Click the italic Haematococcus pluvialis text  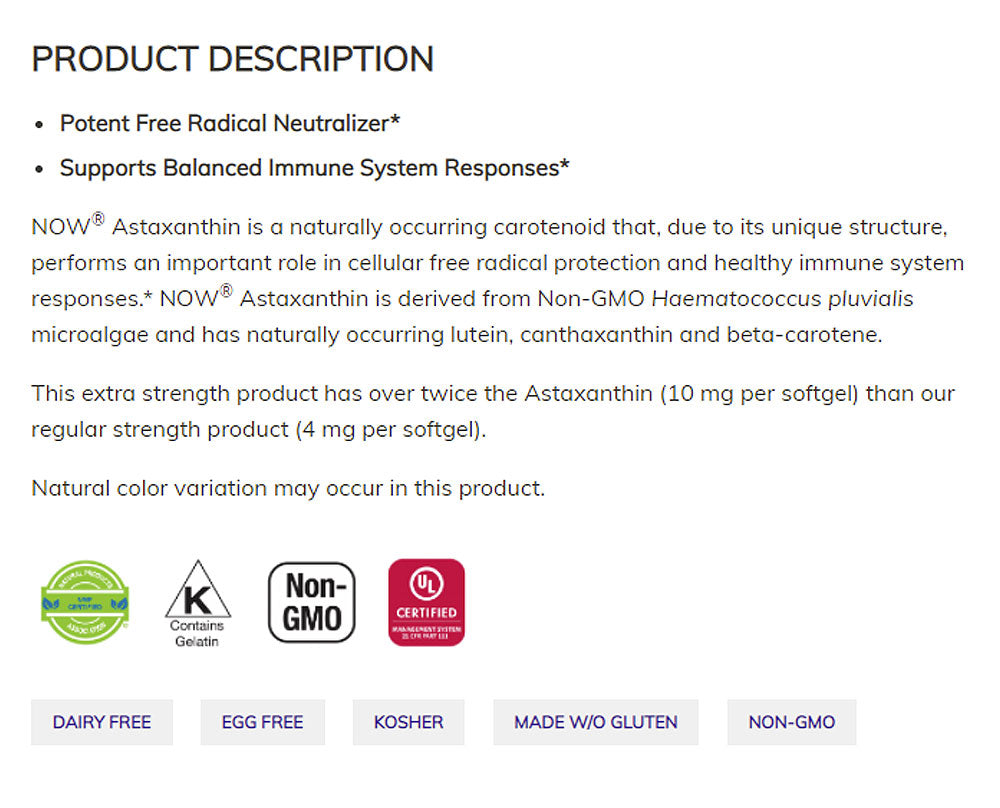tap(783, 299)
